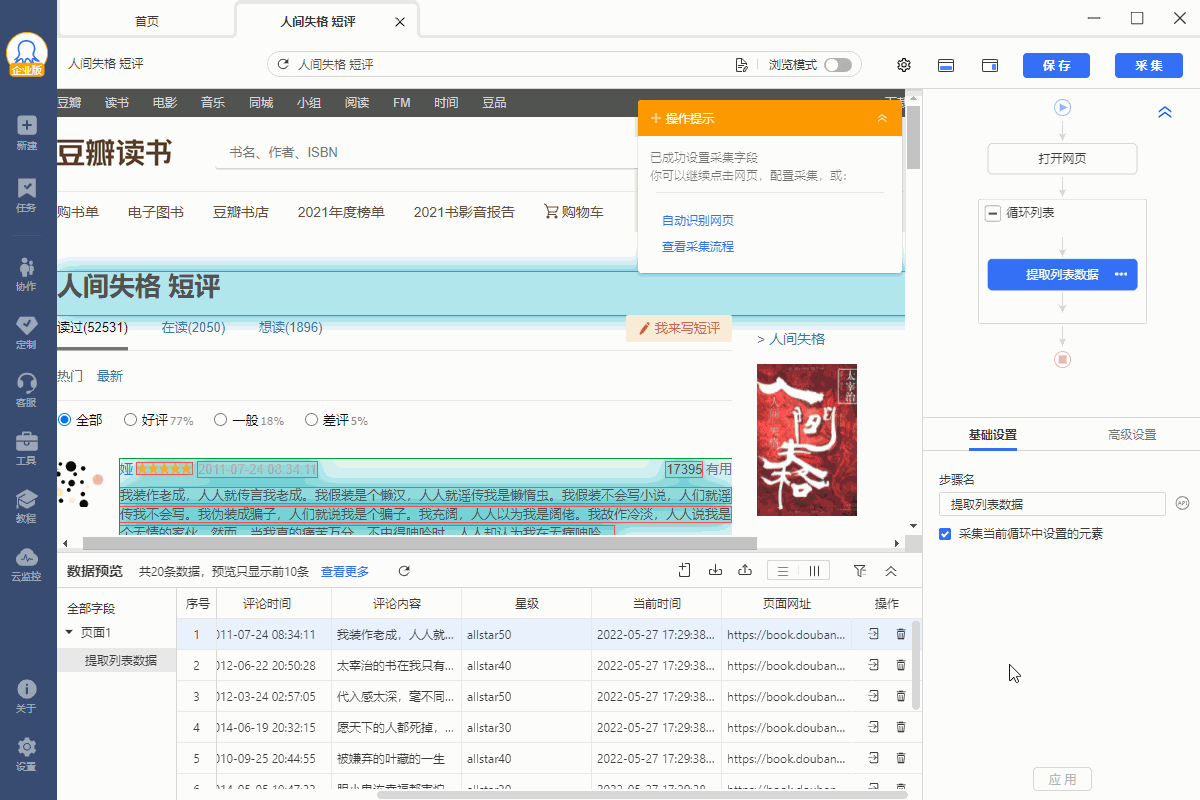Screen dimensions: 1200x800
Task: Open the 云监控 cloud monitor sidebar icon
Action: click(x=27, y=564)
